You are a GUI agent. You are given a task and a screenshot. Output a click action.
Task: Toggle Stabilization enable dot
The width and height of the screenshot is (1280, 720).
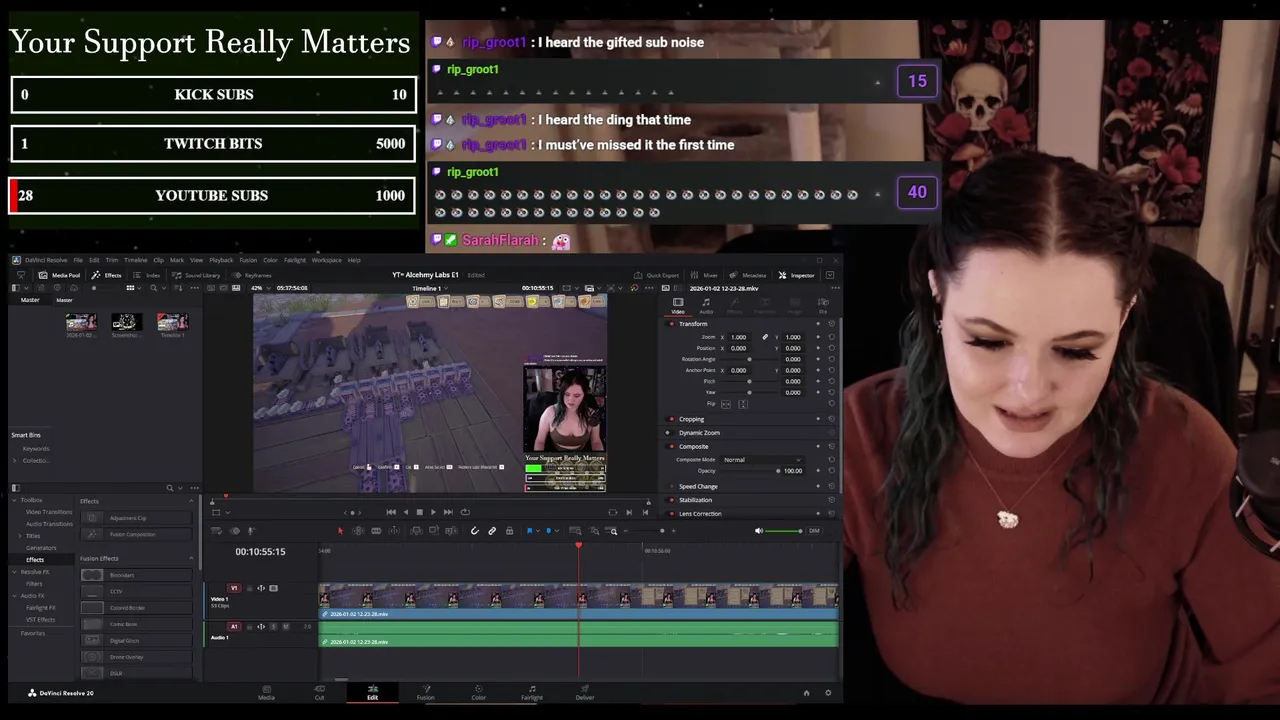[672, 500]
